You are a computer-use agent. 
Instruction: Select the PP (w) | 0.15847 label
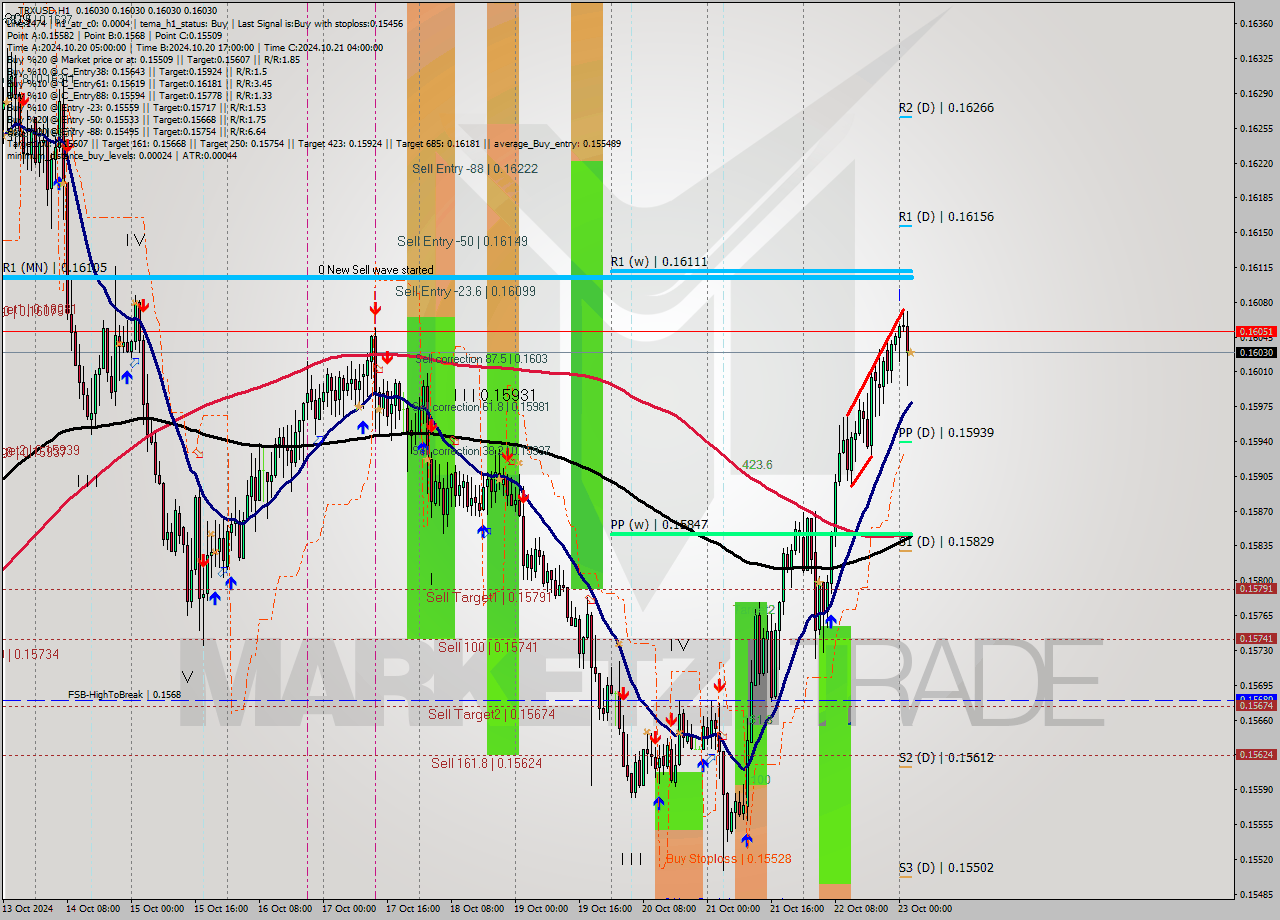pyautogui.click(x=659, y=525)
